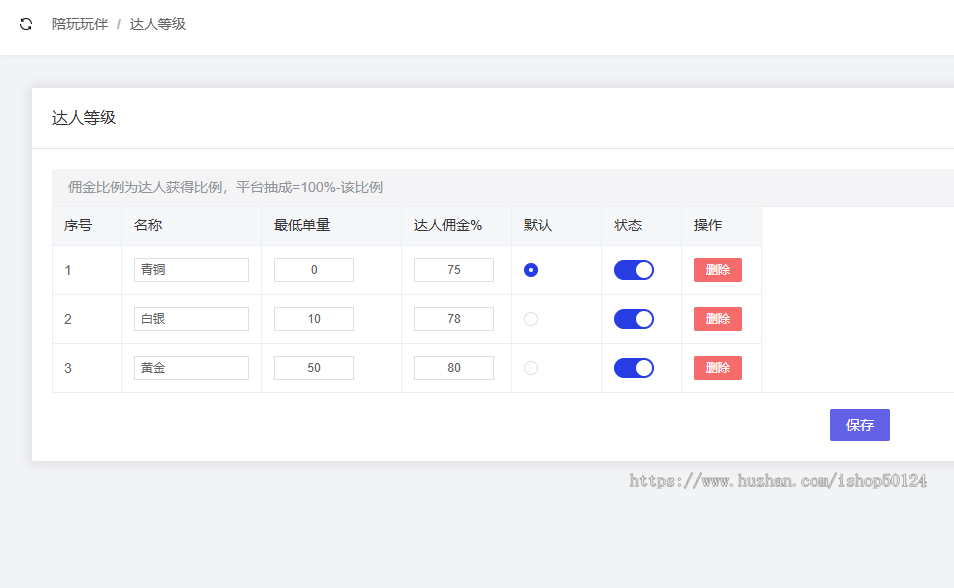Click the 佣金比例 hint text
The width and height of the screenshot is (954, 588).
(x=225, y=187)
